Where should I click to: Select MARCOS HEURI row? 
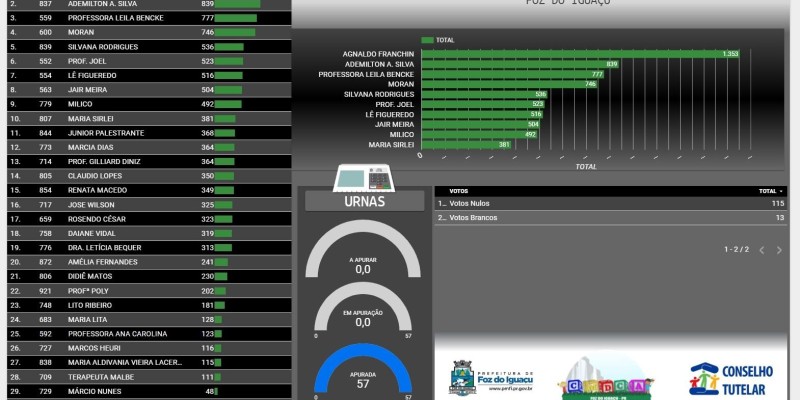[x=149, y=348]
